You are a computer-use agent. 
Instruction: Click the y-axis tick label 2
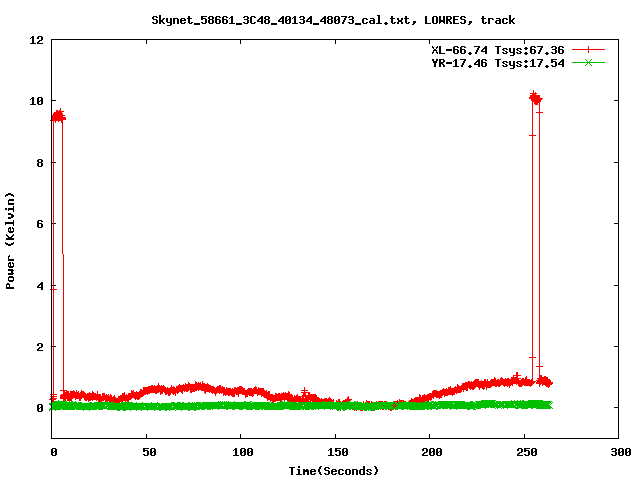coord(40,347)
